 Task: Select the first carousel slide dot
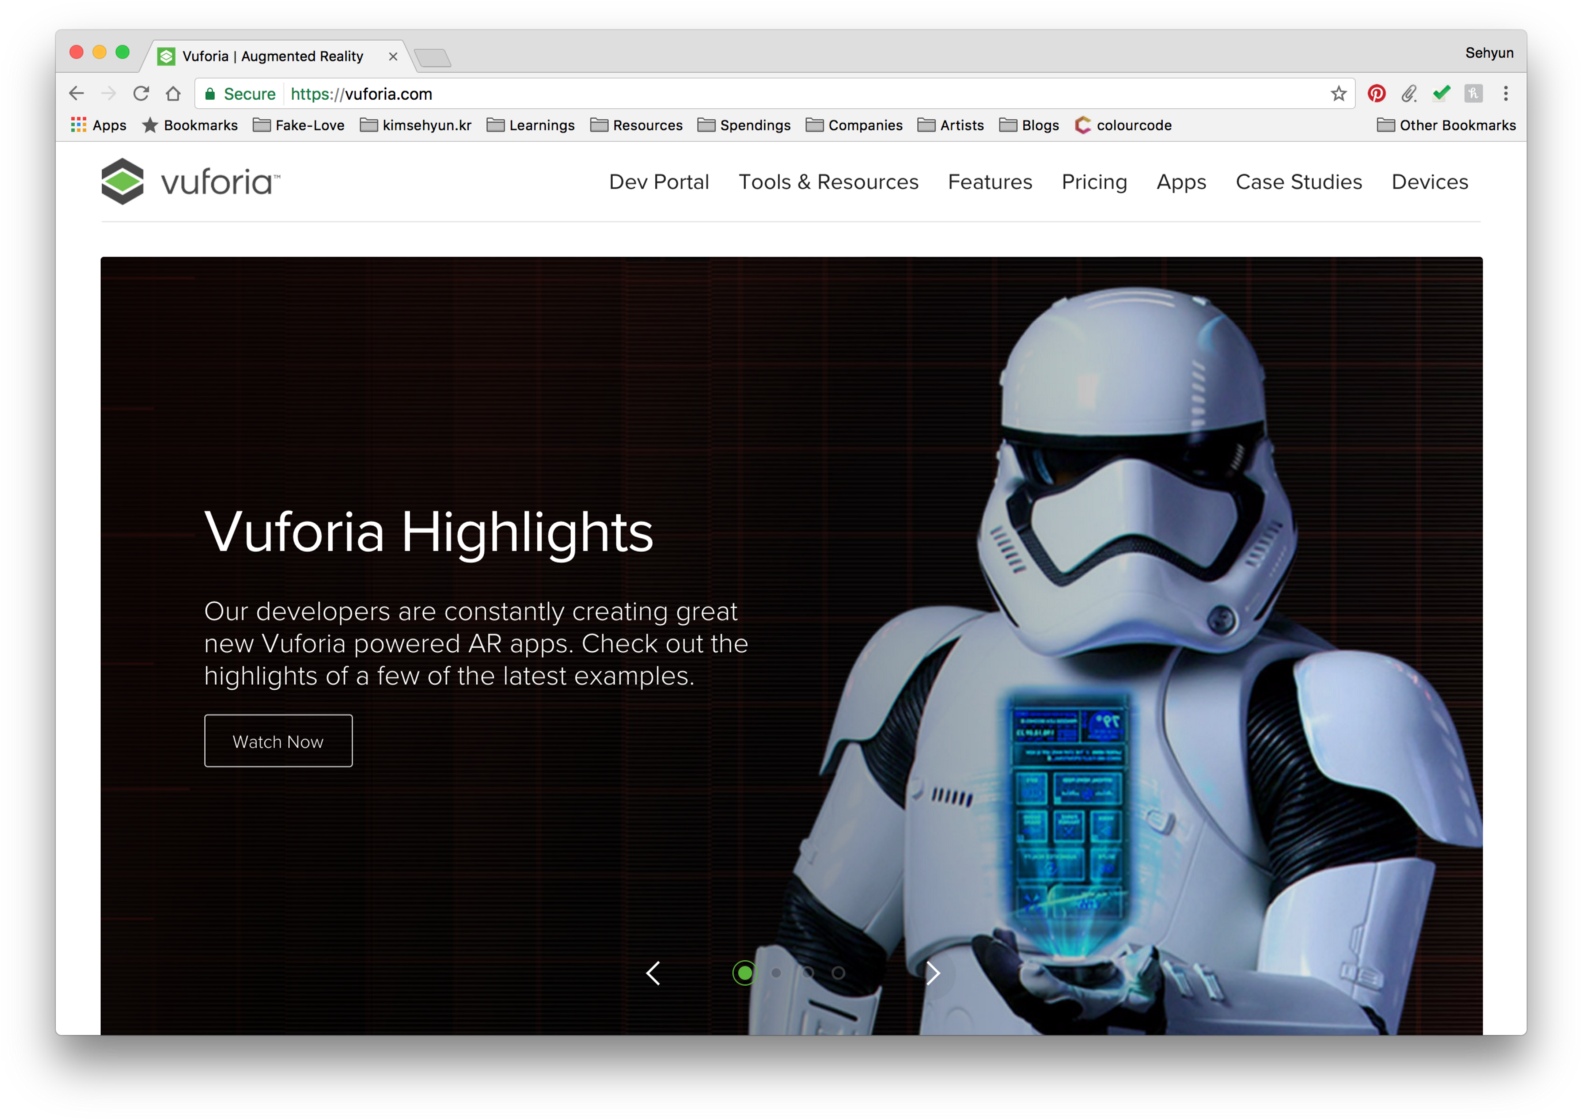pyautogui.click(x=744, y=973)
